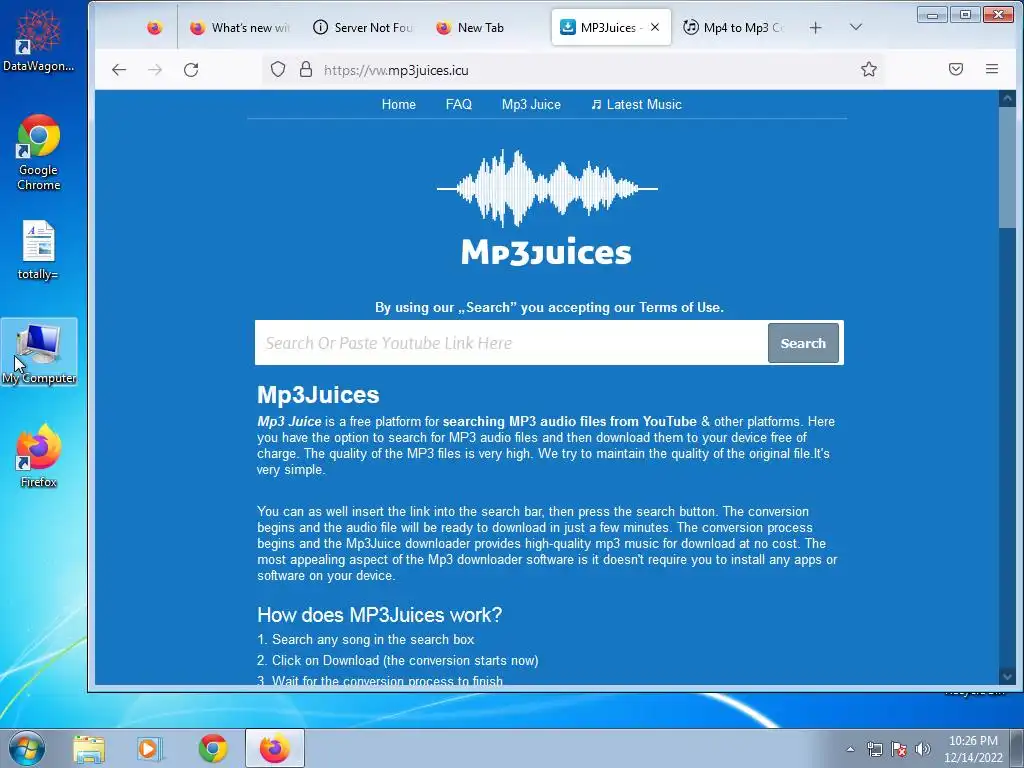The image size is (1024, 768).
Task: Switch to the What's new tab
Action: pos(240,27)
